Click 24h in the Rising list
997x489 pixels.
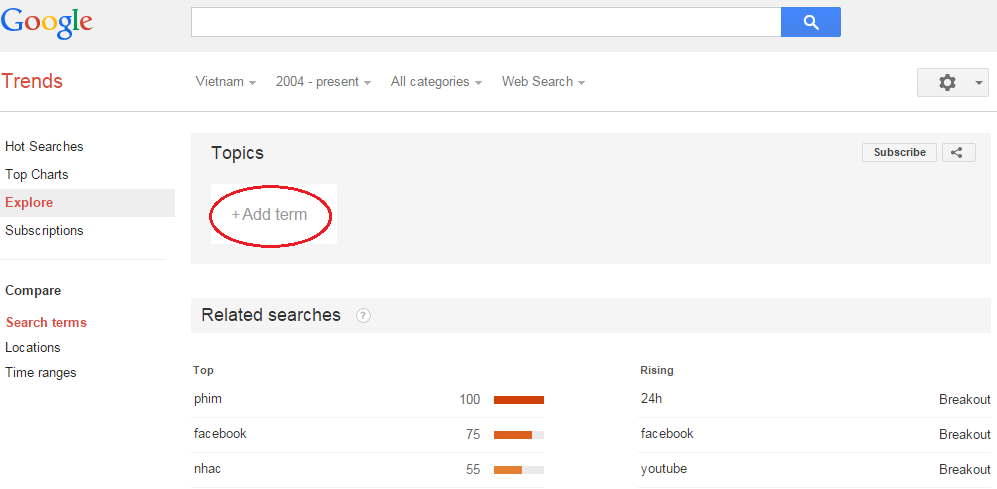pyautogui.click(x=651, y=399)
